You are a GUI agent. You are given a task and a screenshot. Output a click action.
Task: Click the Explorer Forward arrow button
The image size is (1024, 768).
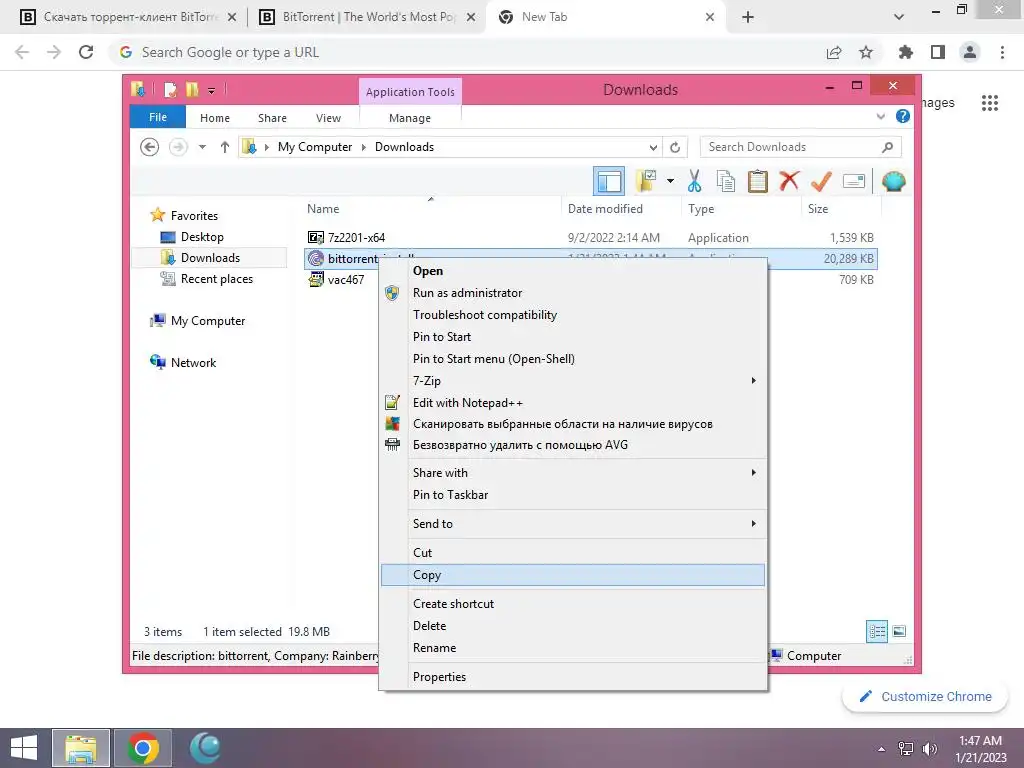click(178, 147)
